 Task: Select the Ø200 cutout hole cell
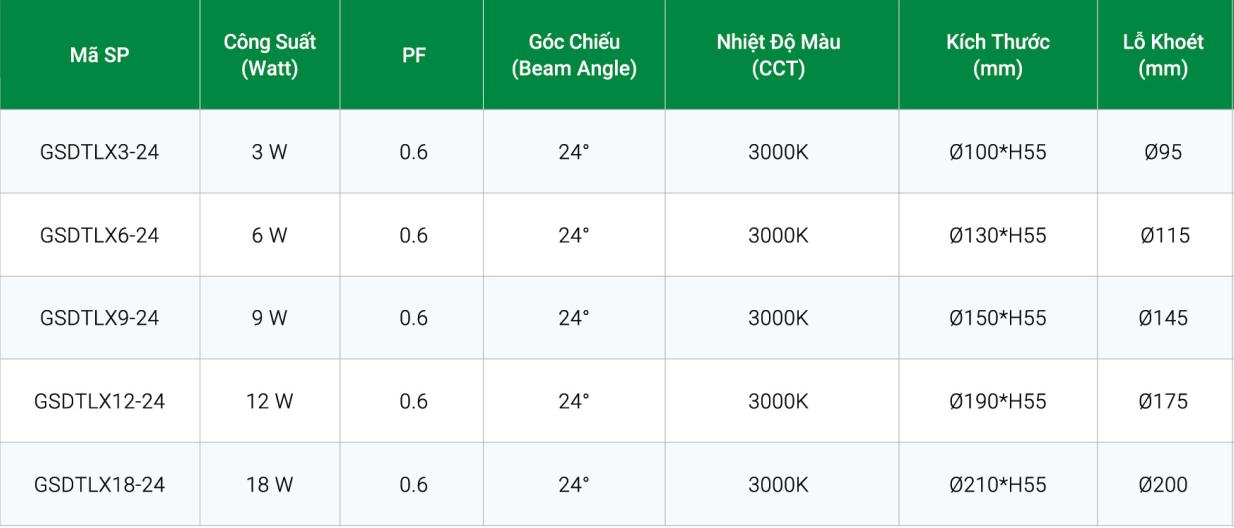point(1163,485)
